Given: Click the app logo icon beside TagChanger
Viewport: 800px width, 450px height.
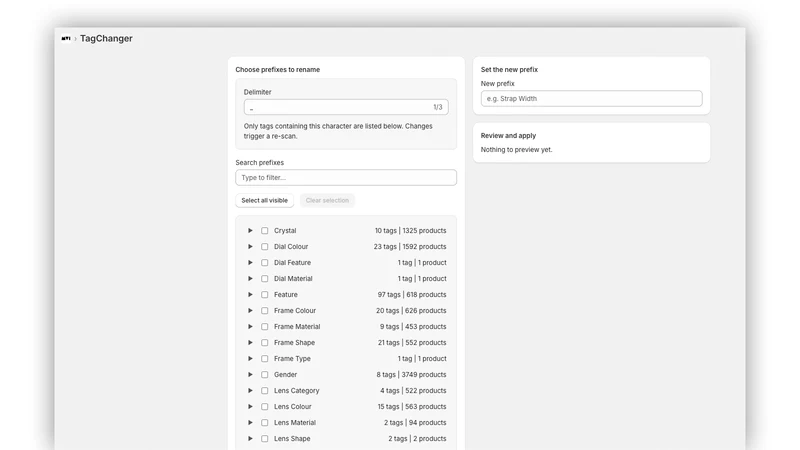Looking at the screenshot, I should pyautogui.click(x=66, y=38).
